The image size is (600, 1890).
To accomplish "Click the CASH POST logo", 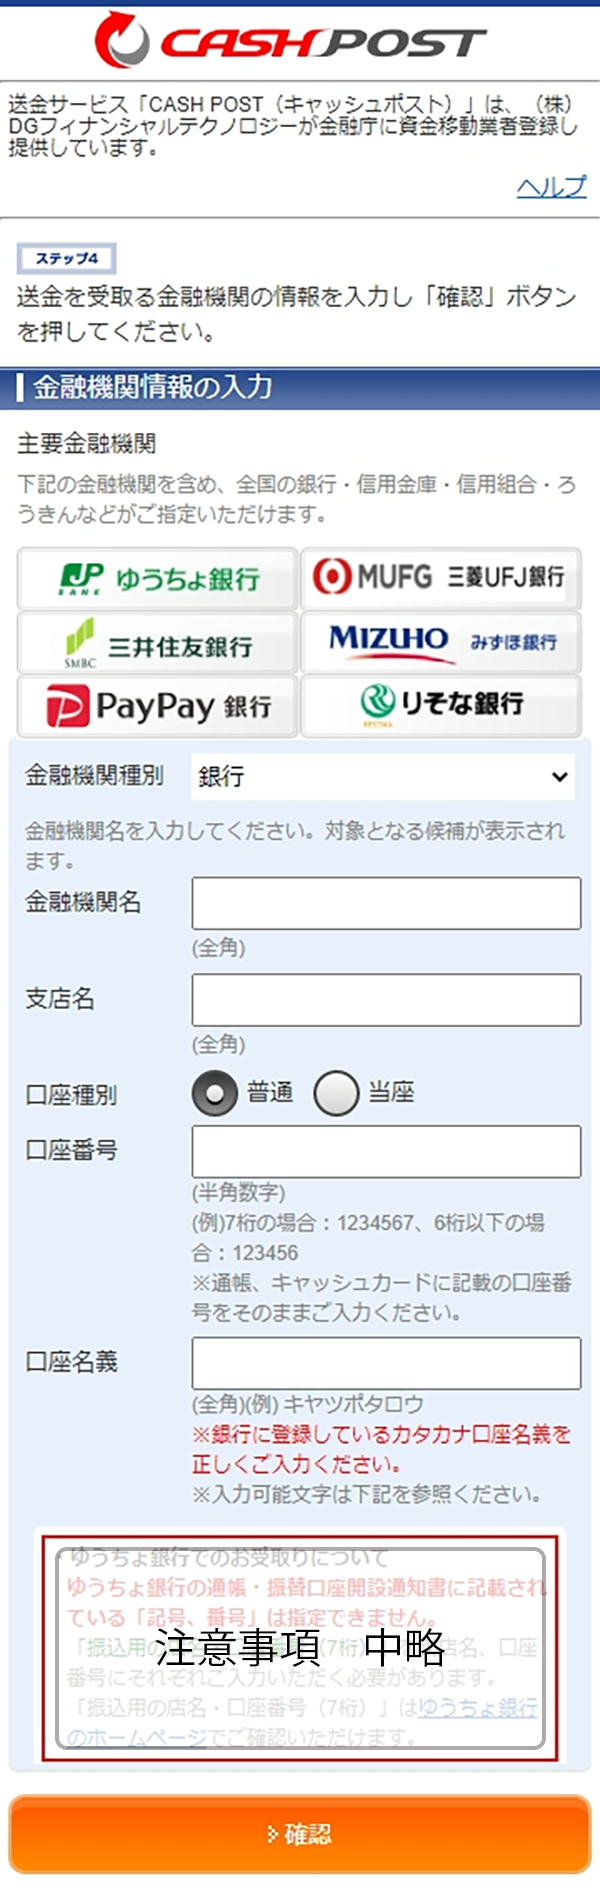I will 291,40.
